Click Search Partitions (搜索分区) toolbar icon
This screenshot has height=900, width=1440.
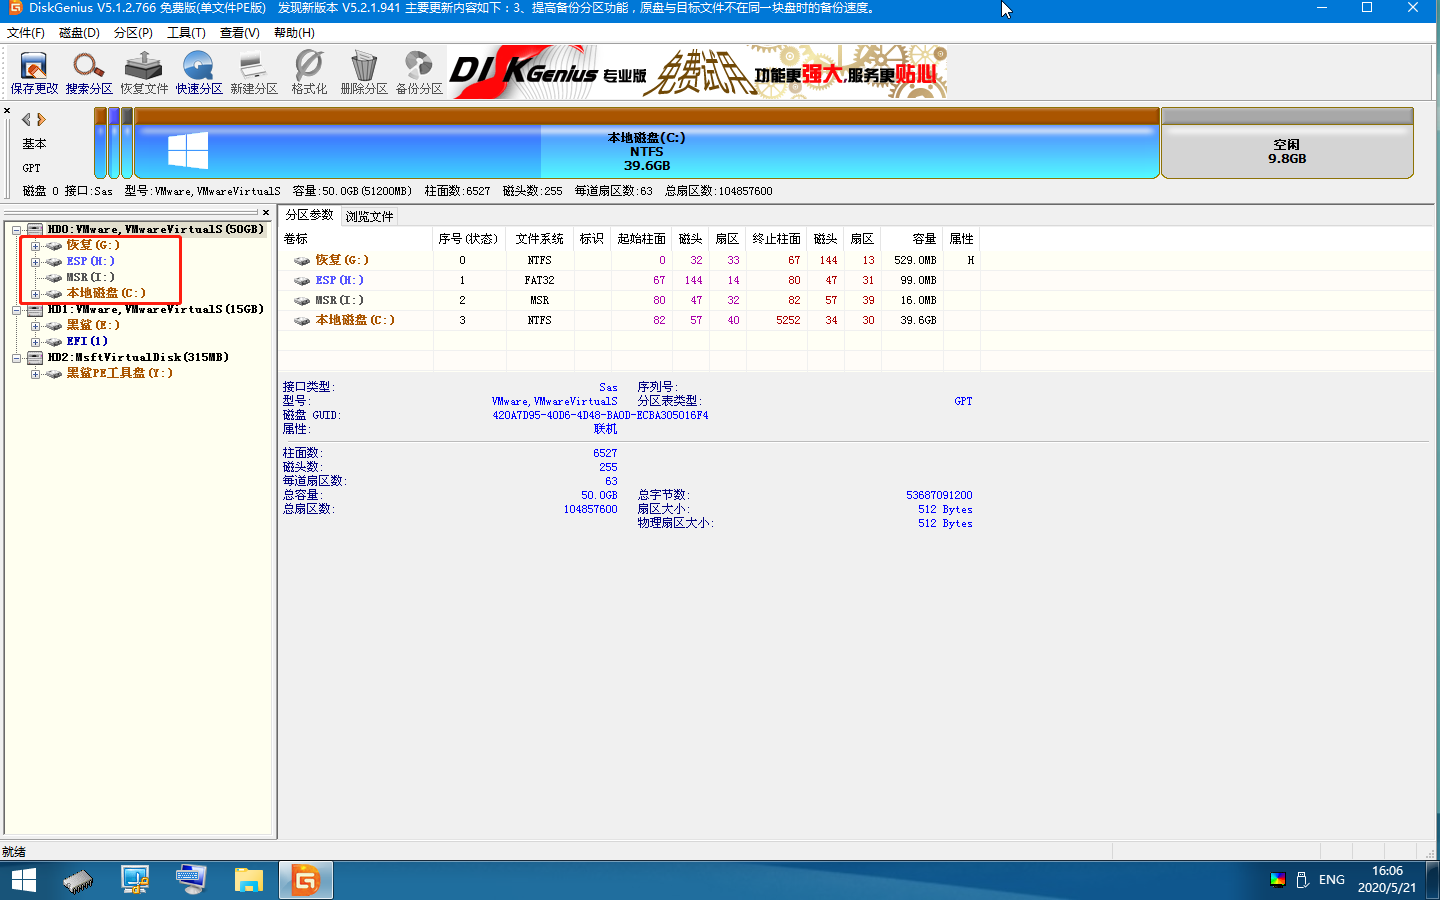[89, 73]
